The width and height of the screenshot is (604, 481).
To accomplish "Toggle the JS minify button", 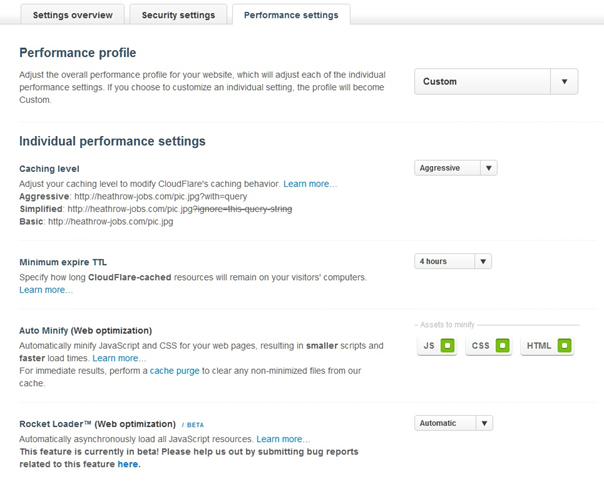I will tap(437, 346).
